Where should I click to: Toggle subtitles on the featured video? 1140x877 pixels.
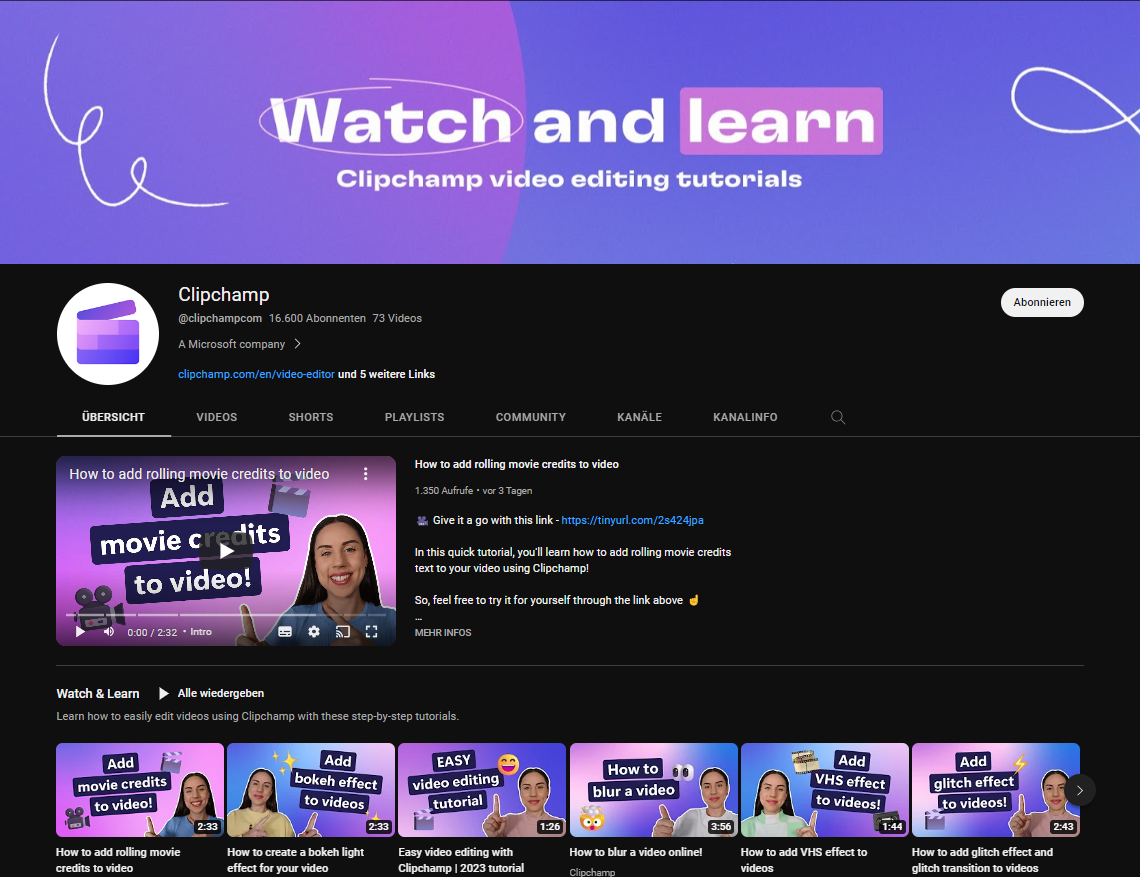pos(285,632)
